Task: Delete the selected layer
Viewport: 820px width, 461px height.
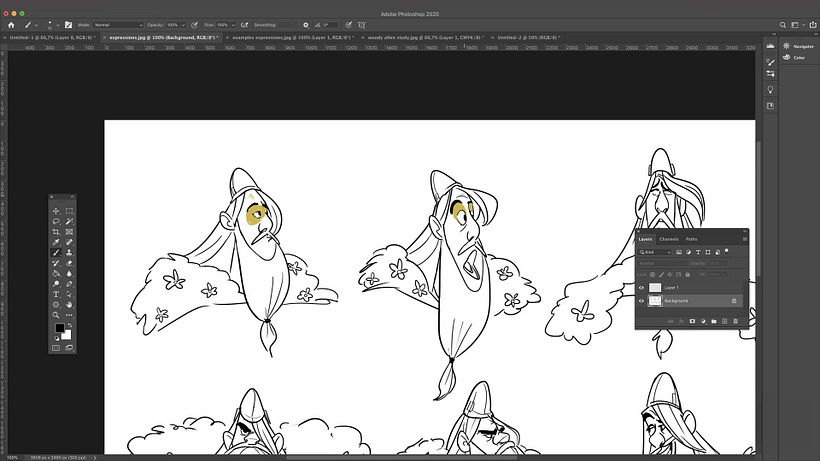Action: pos(735,321)
